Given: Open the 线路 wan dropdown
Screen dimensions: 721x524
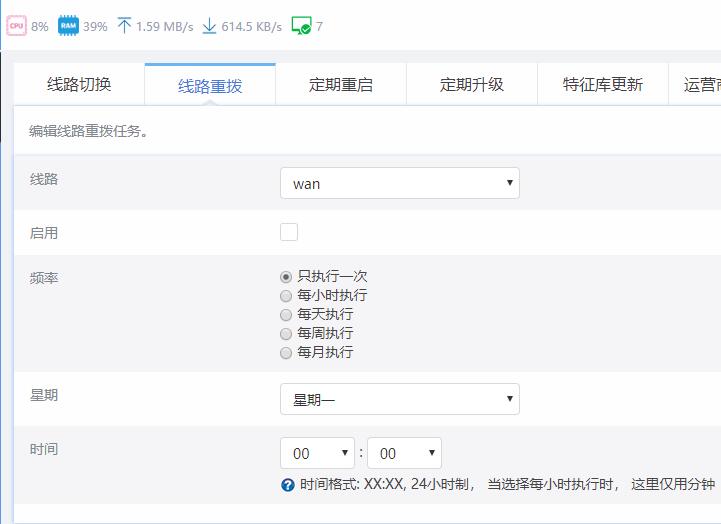Looking at the screenshot, I should pyautogui.click(x=399, y=183).
